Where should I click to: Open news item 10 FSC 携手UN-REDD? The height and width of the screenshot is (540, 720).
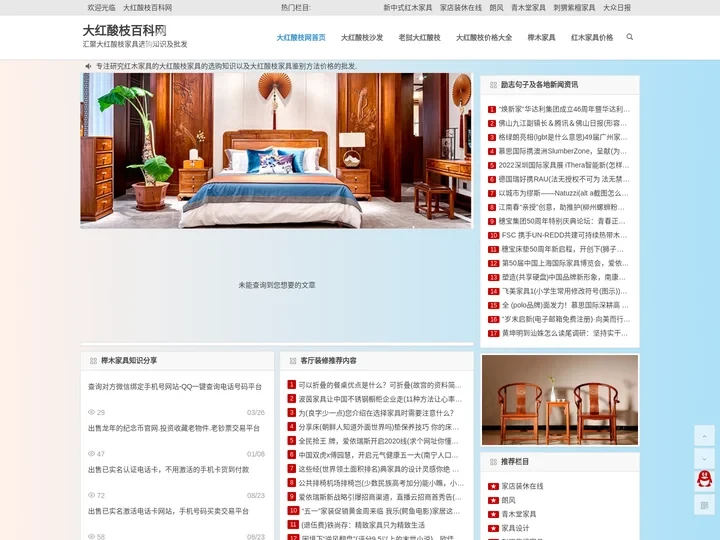564,236
